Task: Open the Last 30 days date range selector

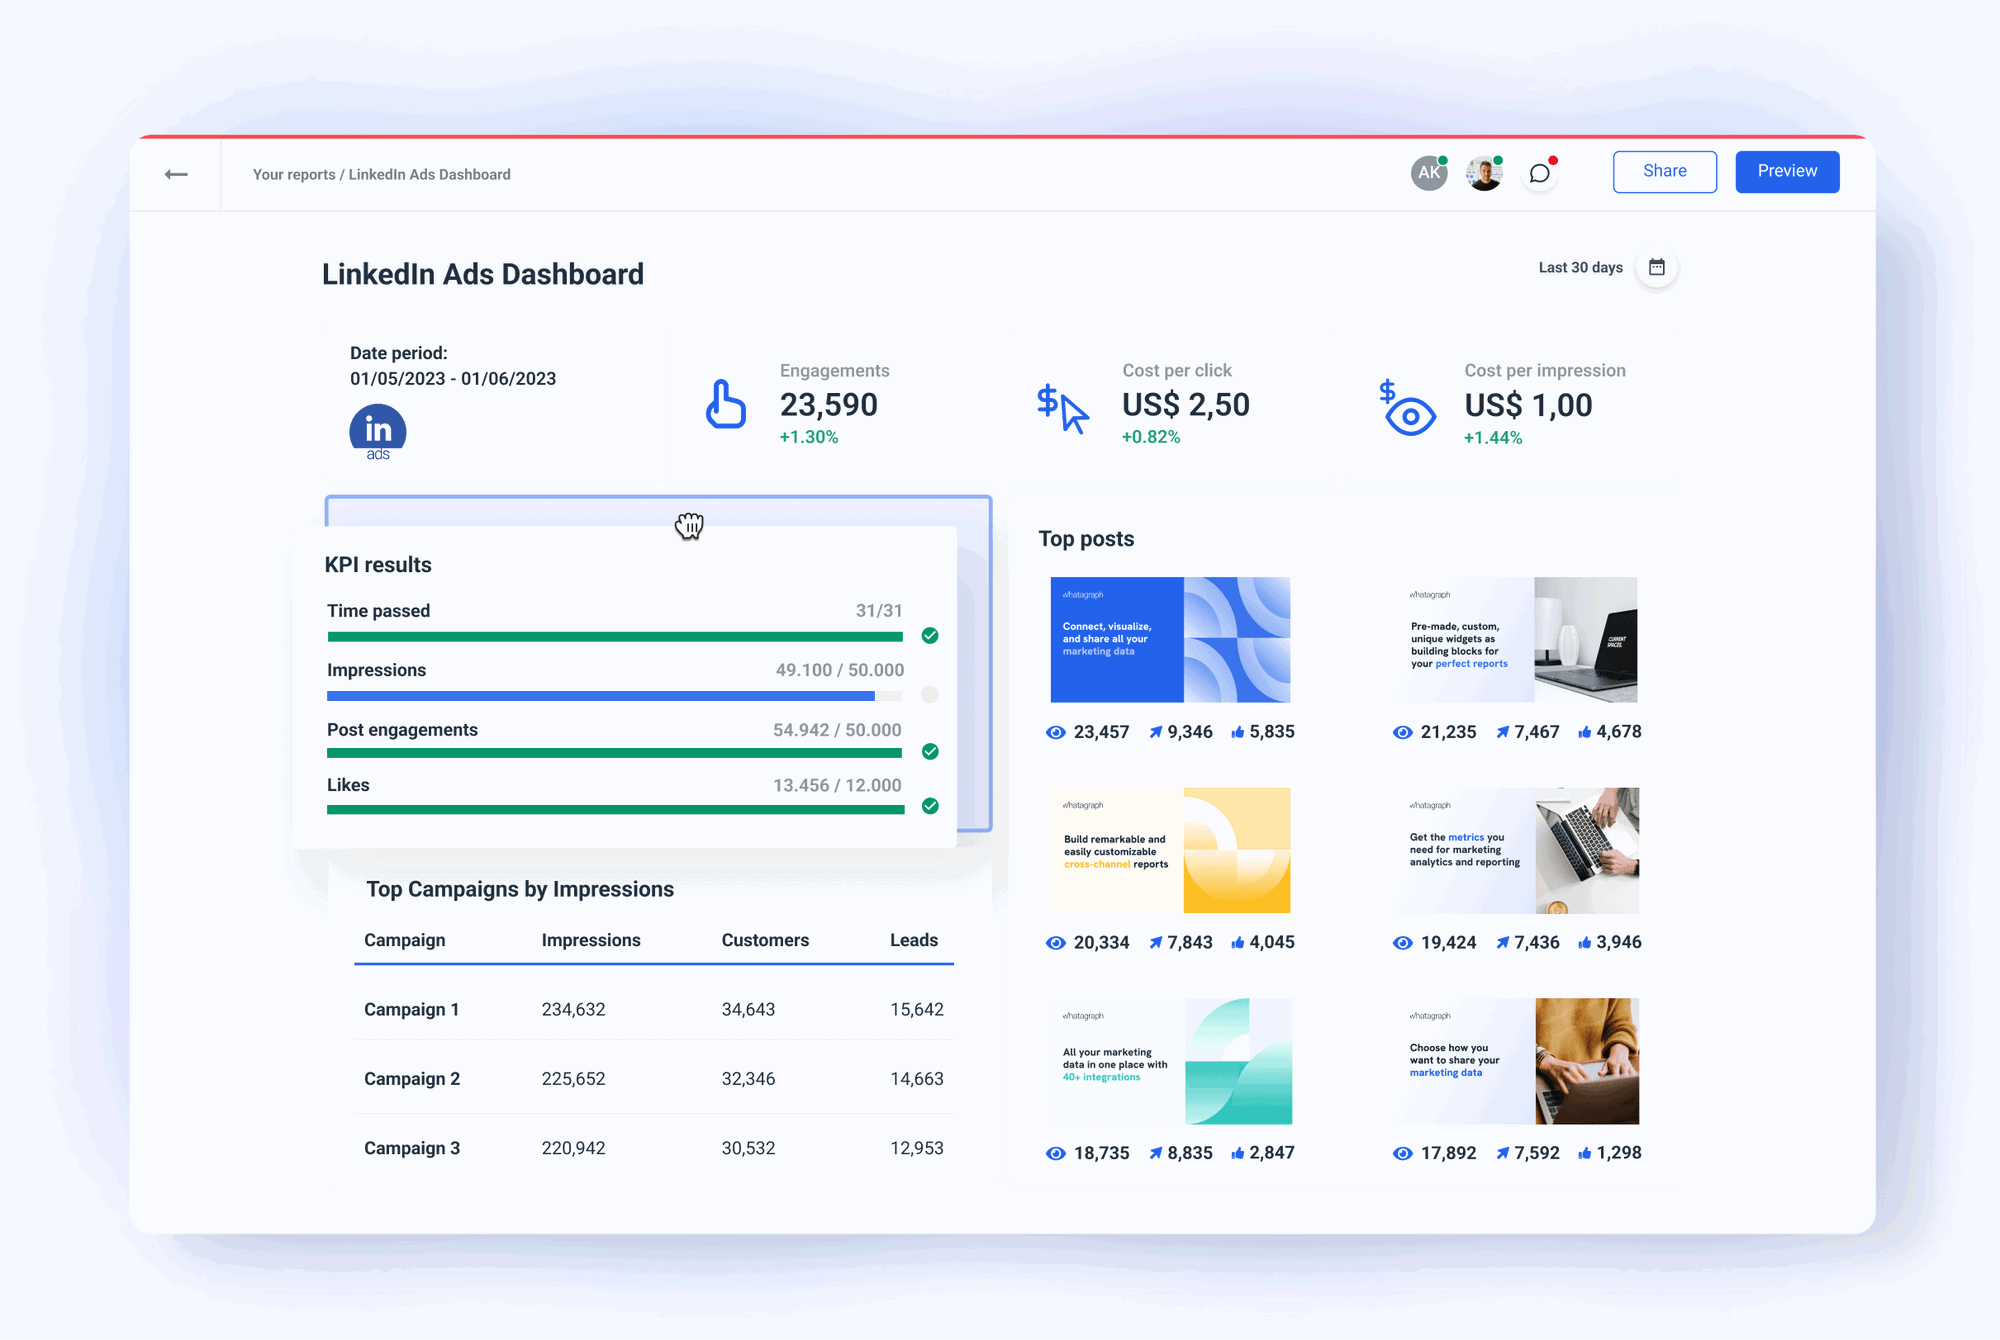Action: [1580, 267]
